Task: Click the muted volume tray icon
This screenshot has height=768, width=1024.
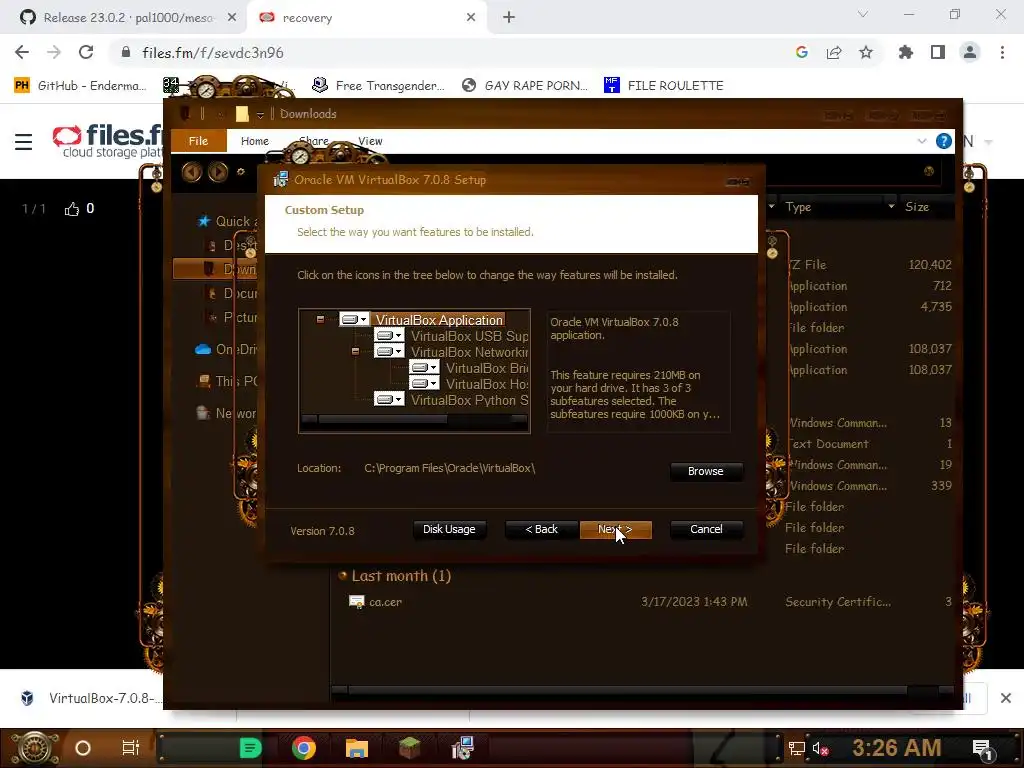Action: [x=821, y=748]
